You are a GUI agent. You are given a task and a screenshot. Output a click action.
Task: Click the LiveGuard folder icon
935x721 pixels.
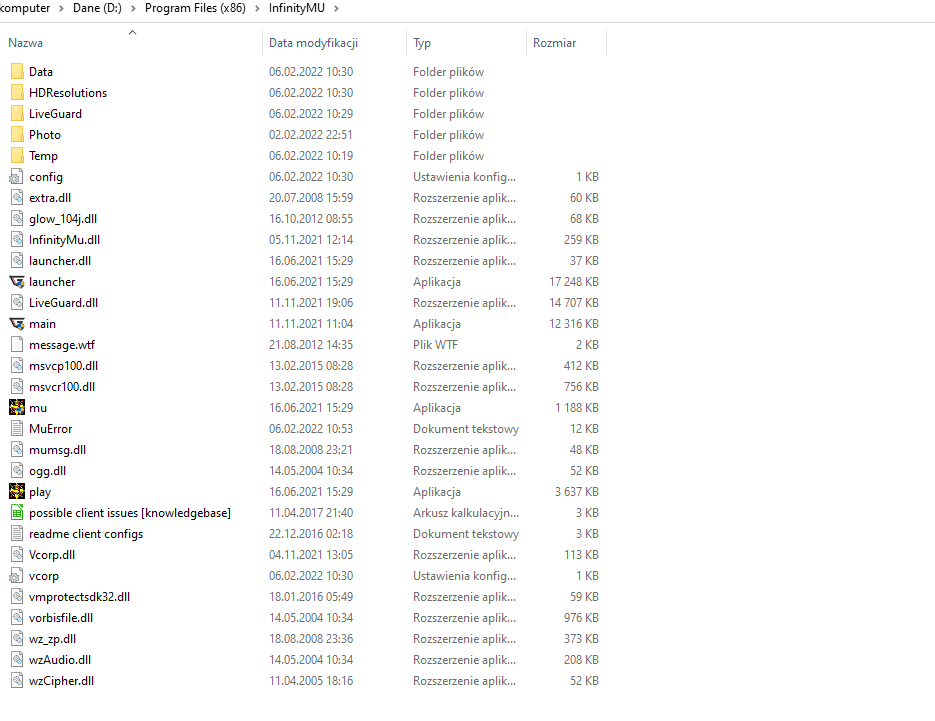click(17, 113)
